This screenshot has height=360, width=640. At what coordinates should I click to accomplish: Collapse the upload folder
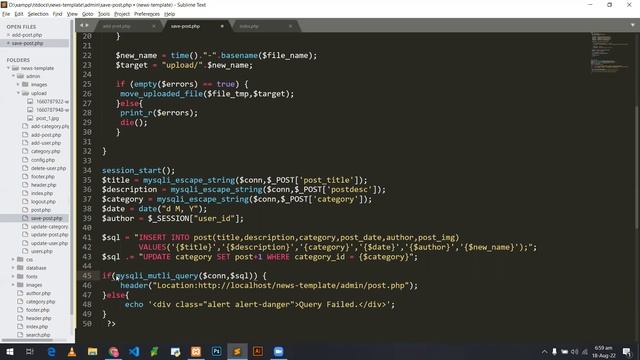point(18,93)
